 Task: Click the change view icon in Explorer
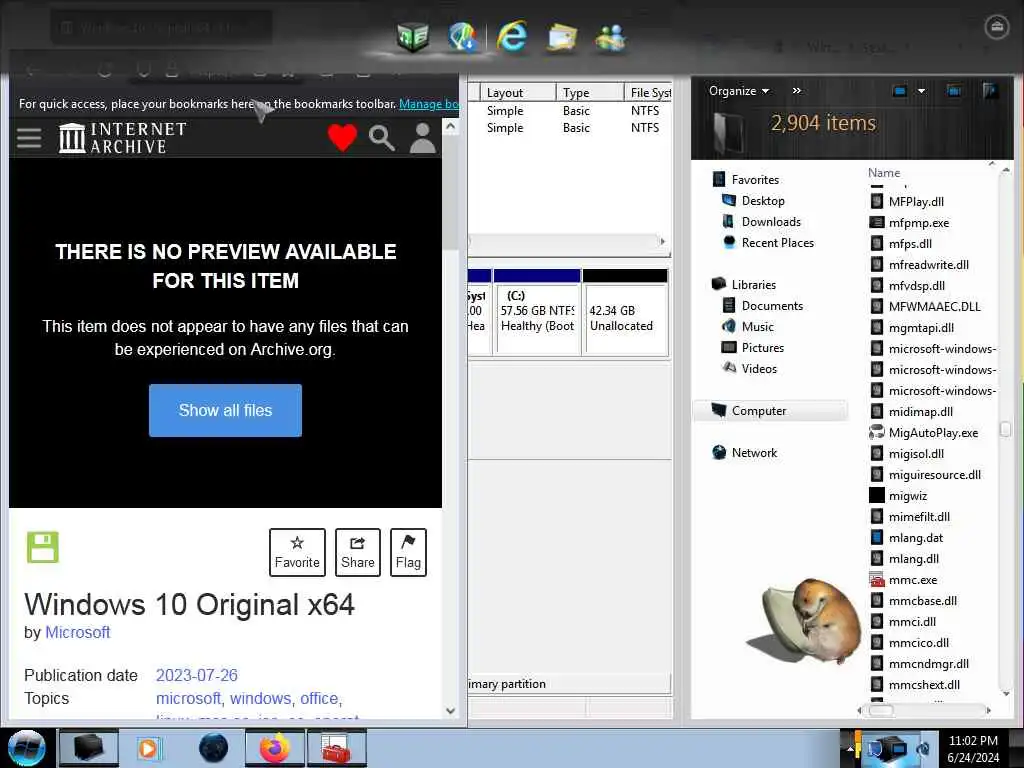click(899, 91)
